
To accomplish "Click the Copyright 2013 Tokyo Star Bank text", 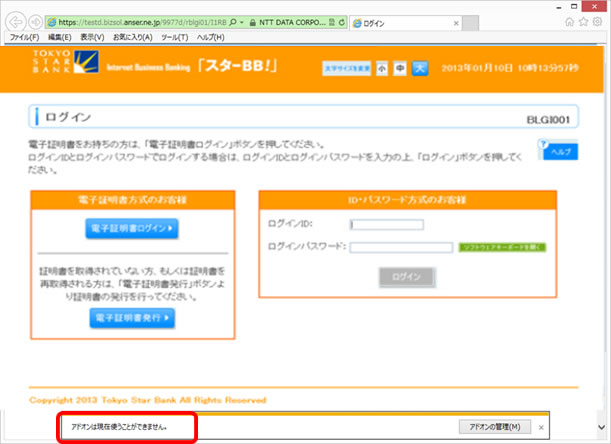I will (x=148, y=400).
